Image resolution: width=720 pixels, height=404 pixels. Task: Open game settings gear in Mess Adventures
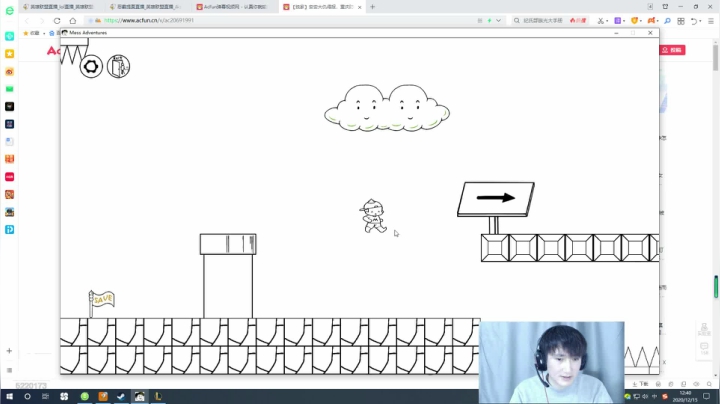click(91, 67)
